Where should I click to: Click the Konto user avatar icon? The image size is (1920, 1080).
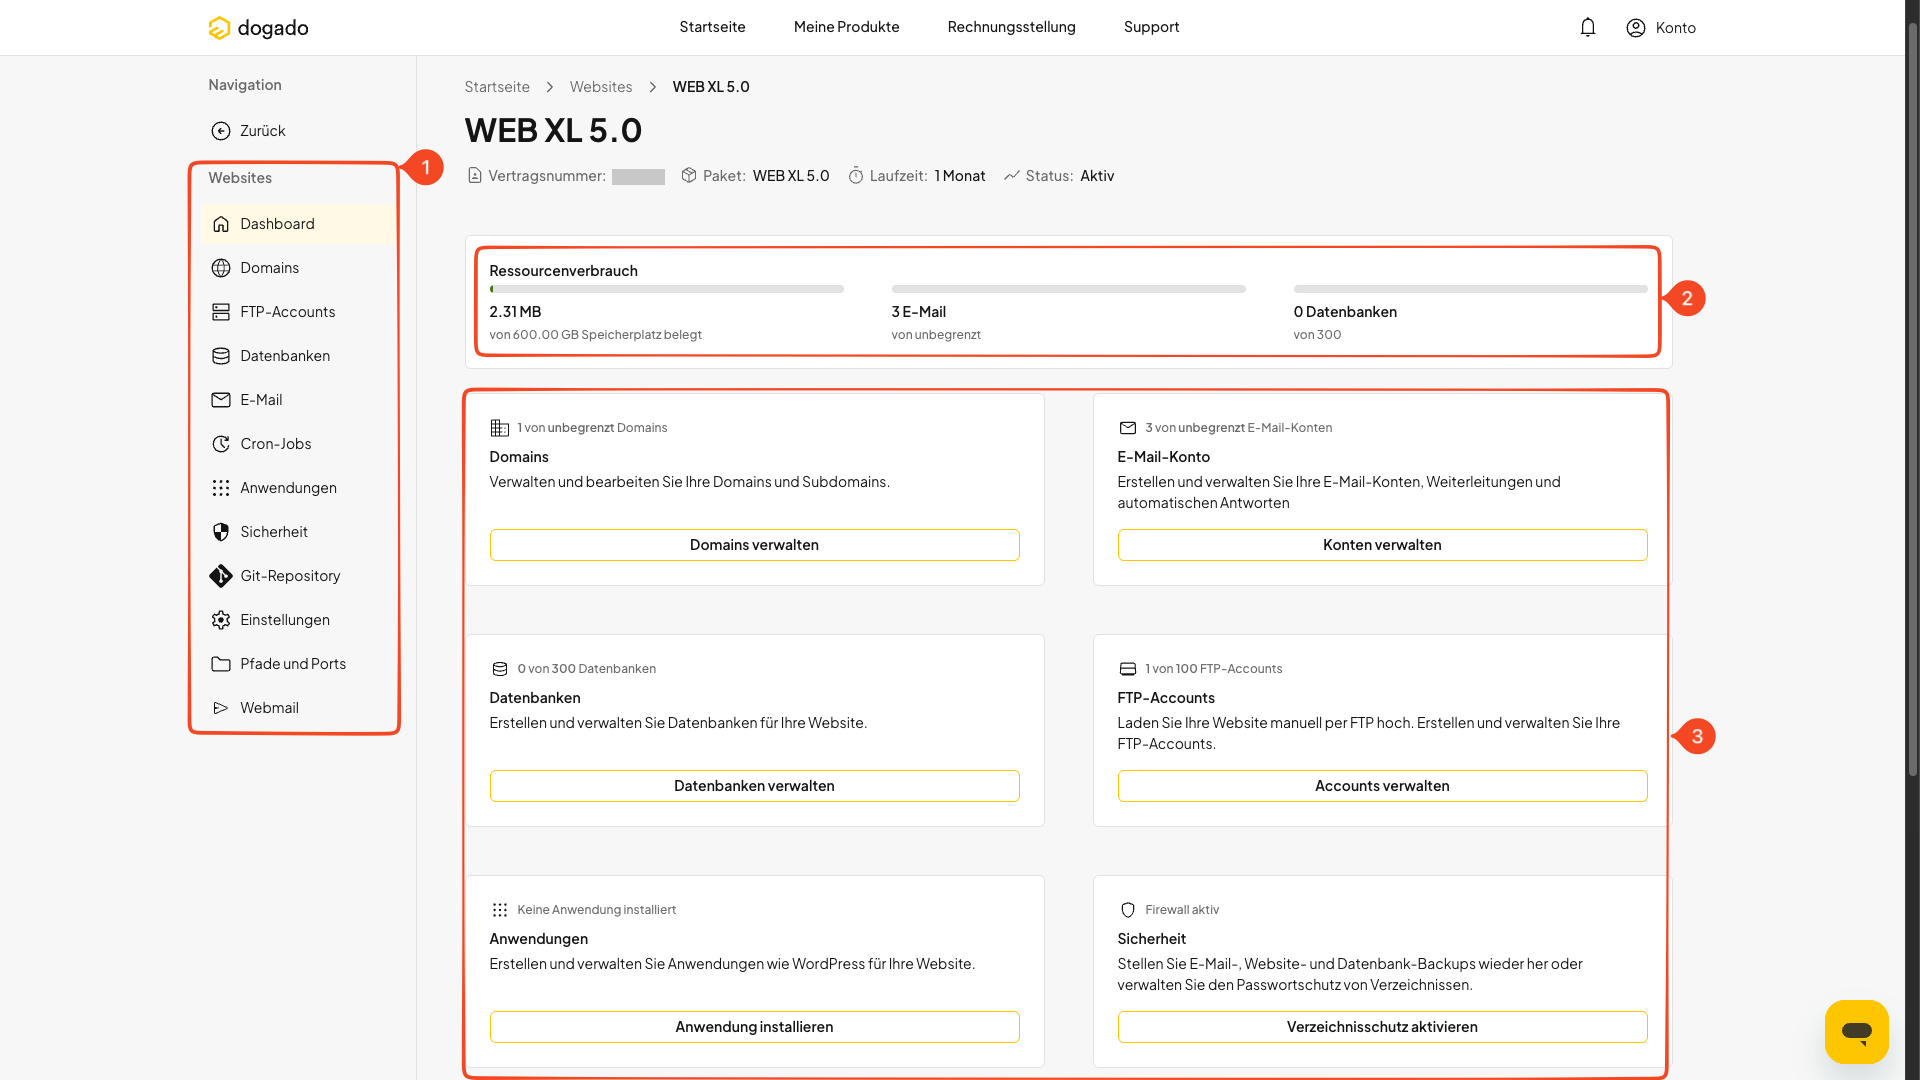pyautogui.click(x=1636, y=28)
